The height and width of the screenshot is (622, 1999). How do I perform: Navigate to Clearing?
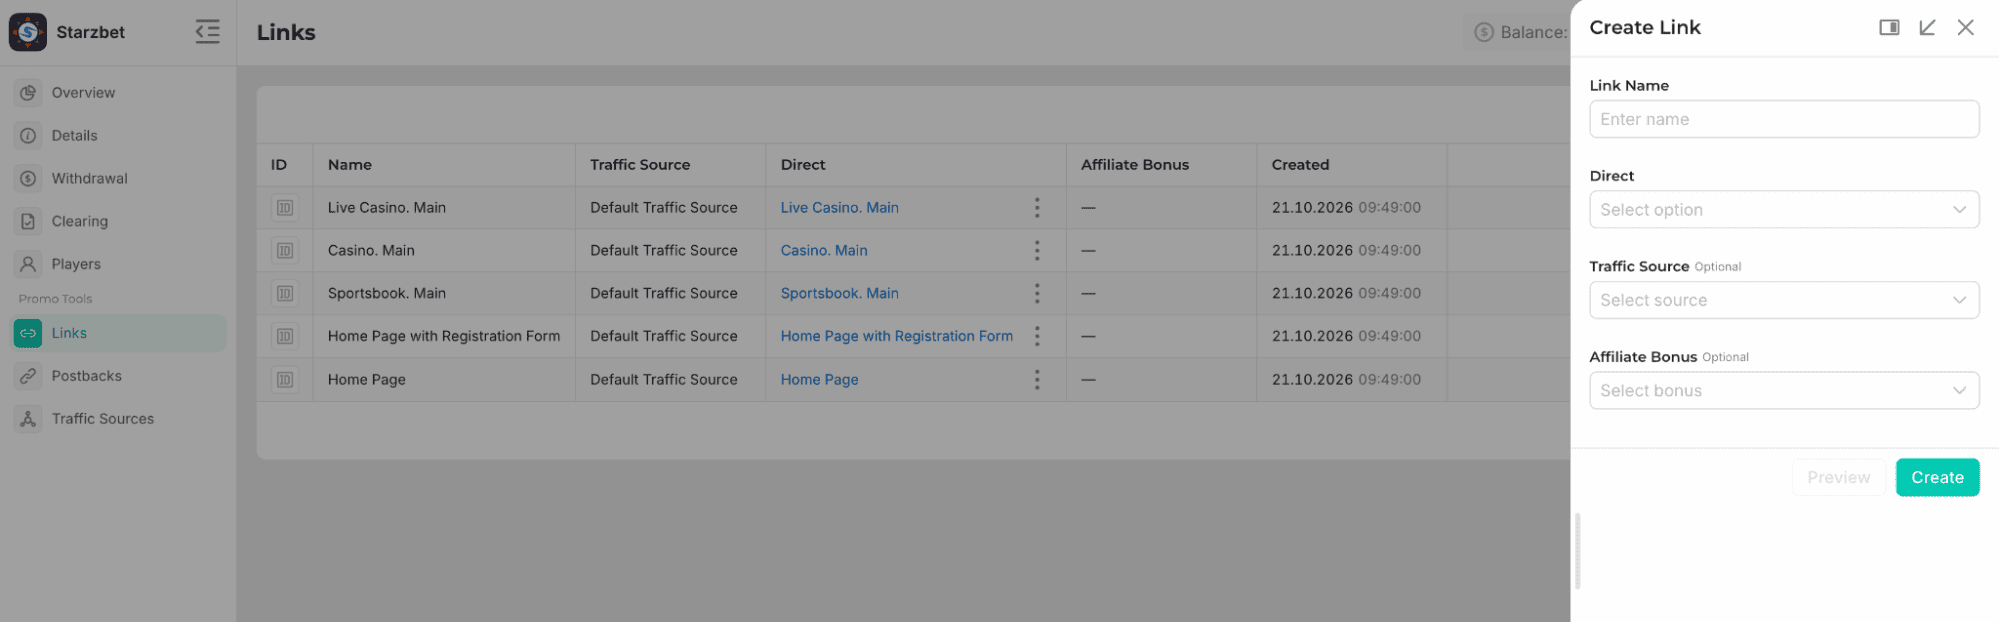coord(118,222)
